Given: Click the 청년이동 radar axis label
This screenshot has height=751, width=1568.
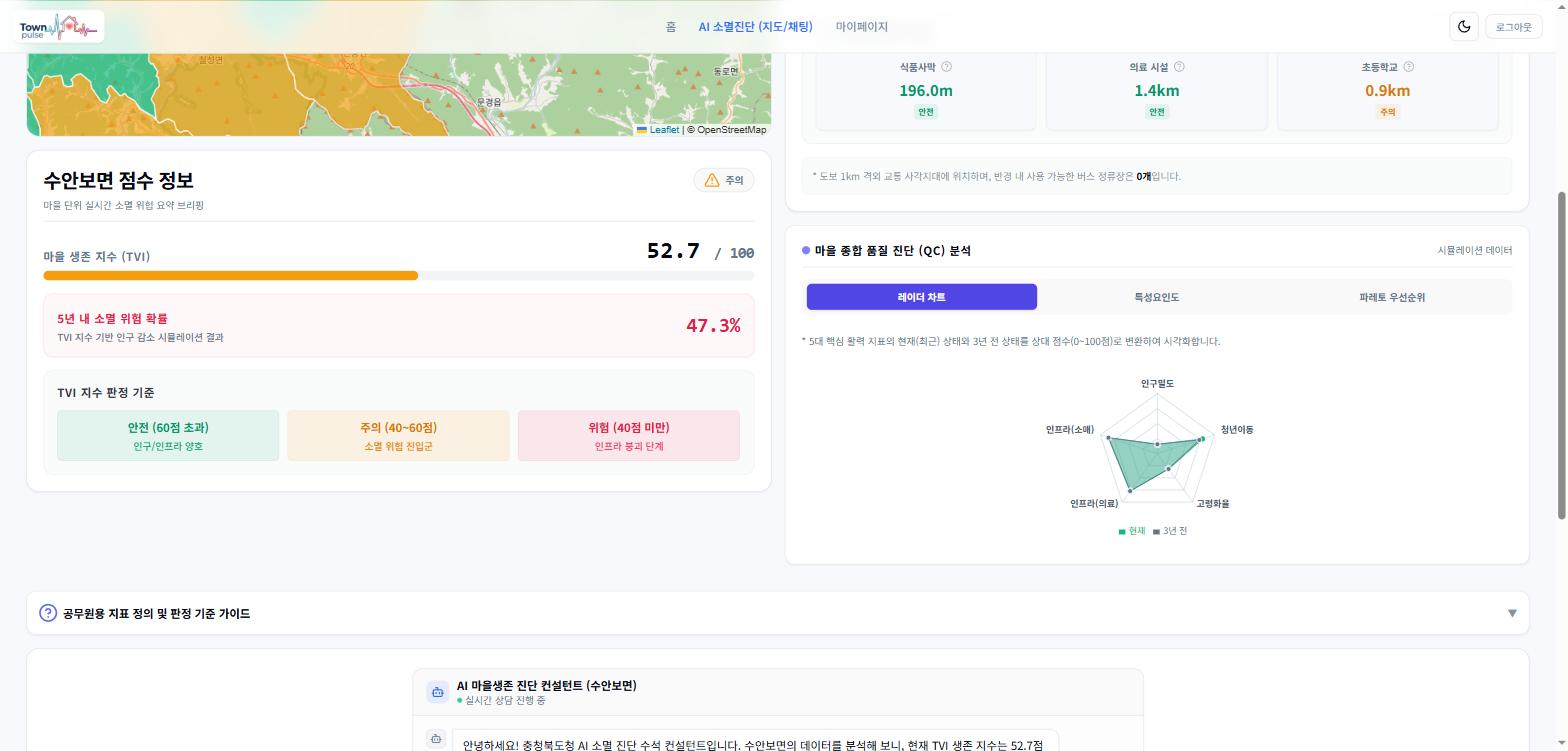Looking at the screenshot, I should click(x=1237, y=430).
